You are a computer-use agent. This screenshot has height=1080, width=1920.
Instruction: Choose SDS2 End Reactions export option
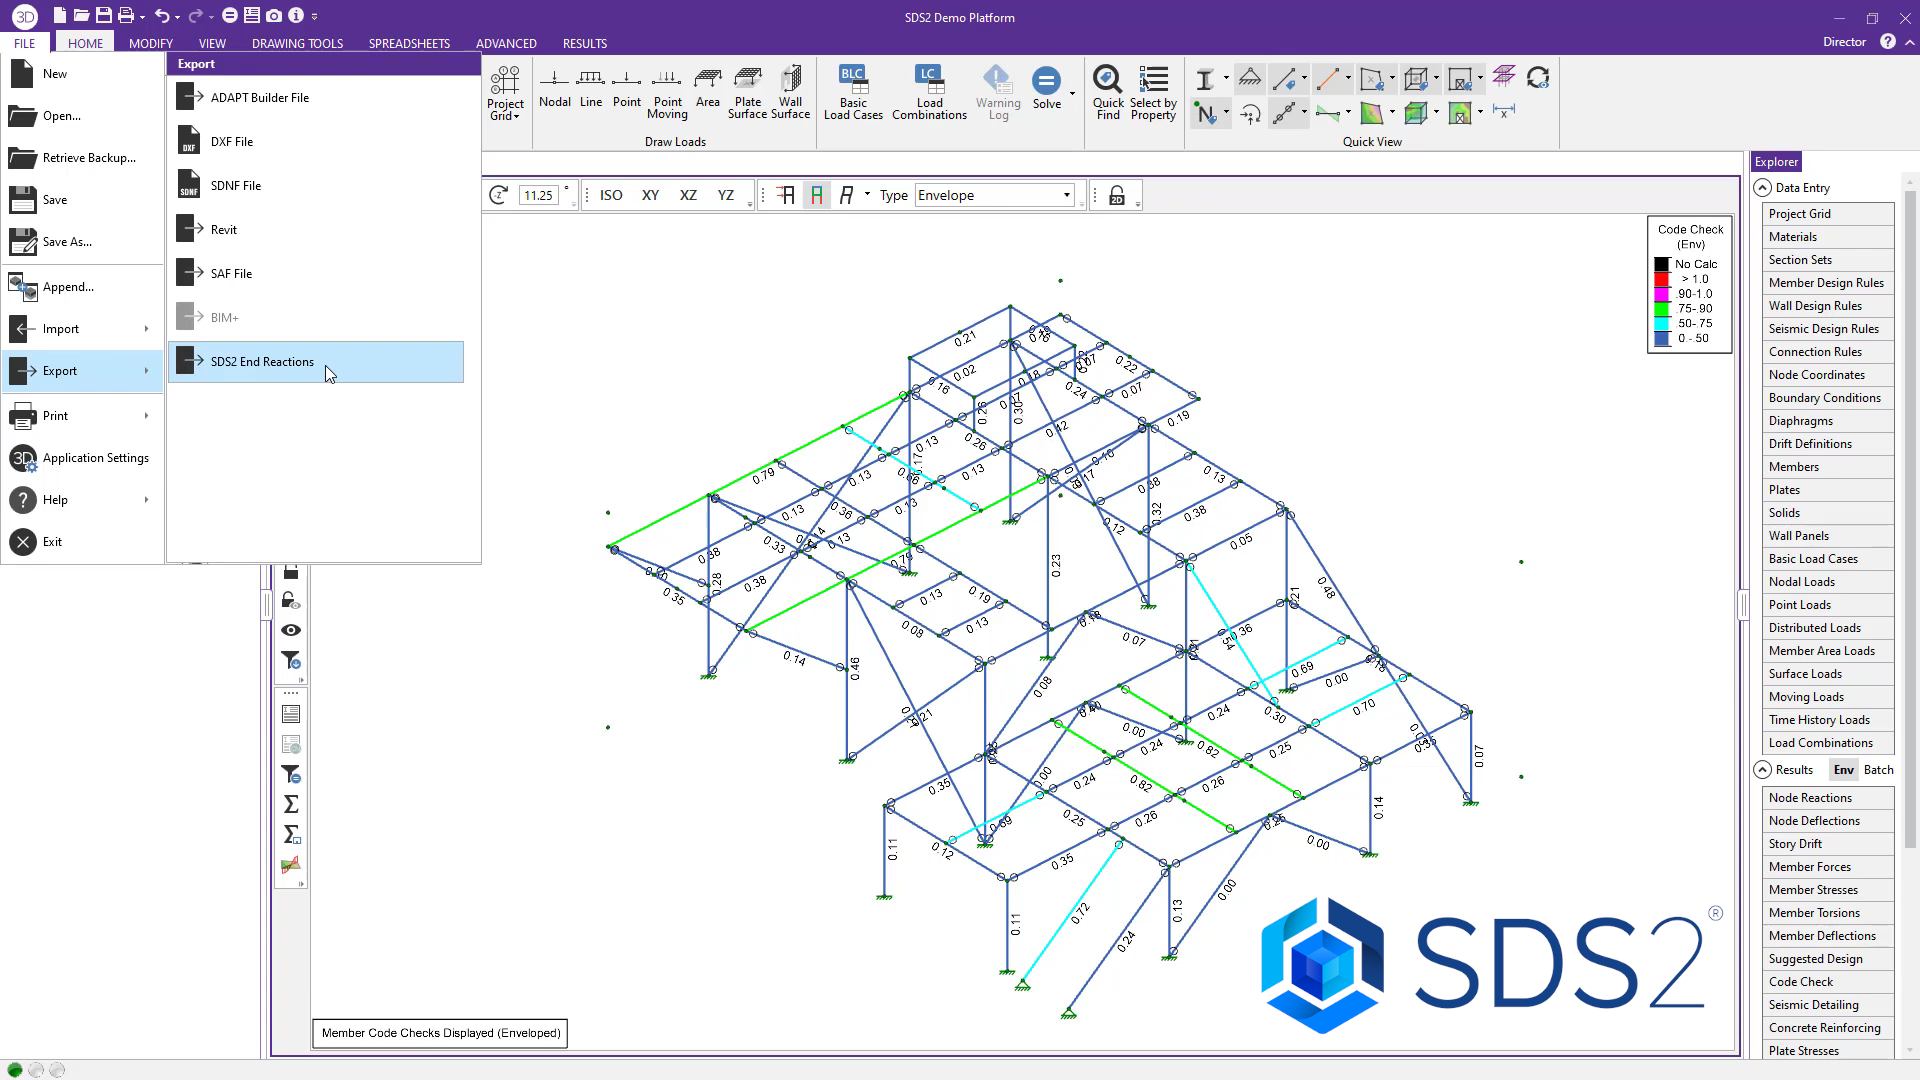pyautogui.click(x=262, y=362)
